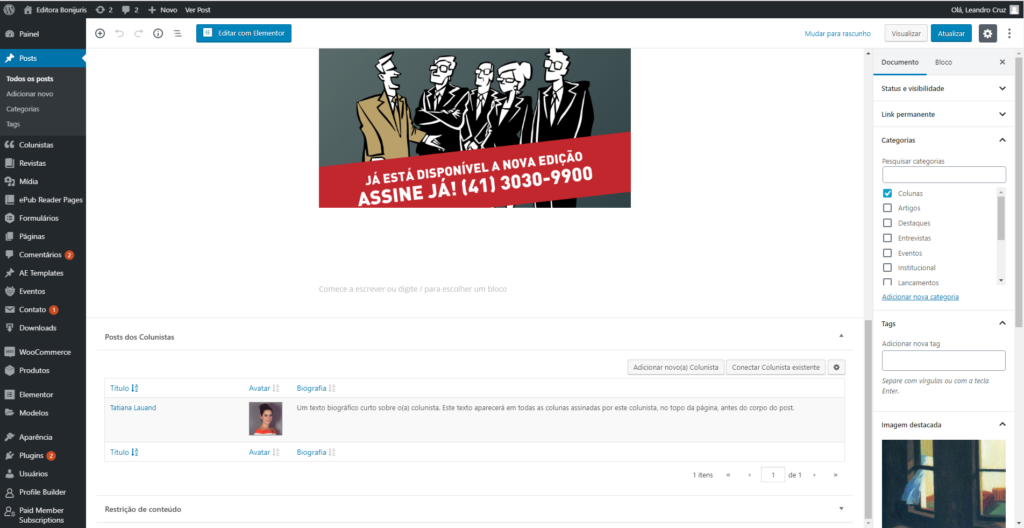Click the updates icon showing 2
The height and width of the screenshot is (528, 1024).
pyautogui.click(x=104, y=10)
